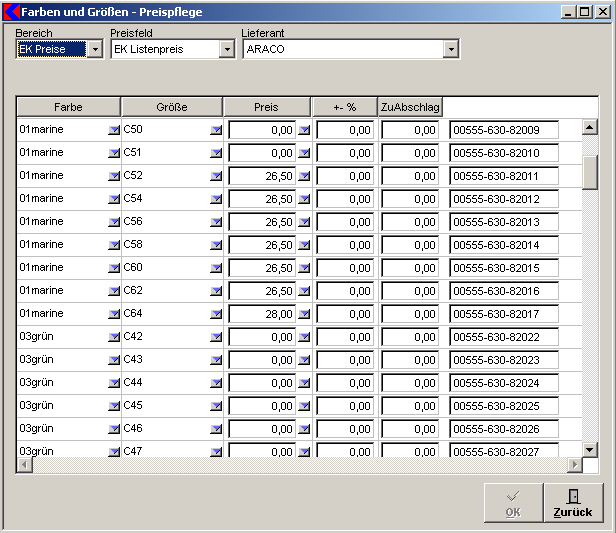This screenshot has width=616, height=533.
Task: Open Größe picker arrow for C58
Action: point(216,245)
